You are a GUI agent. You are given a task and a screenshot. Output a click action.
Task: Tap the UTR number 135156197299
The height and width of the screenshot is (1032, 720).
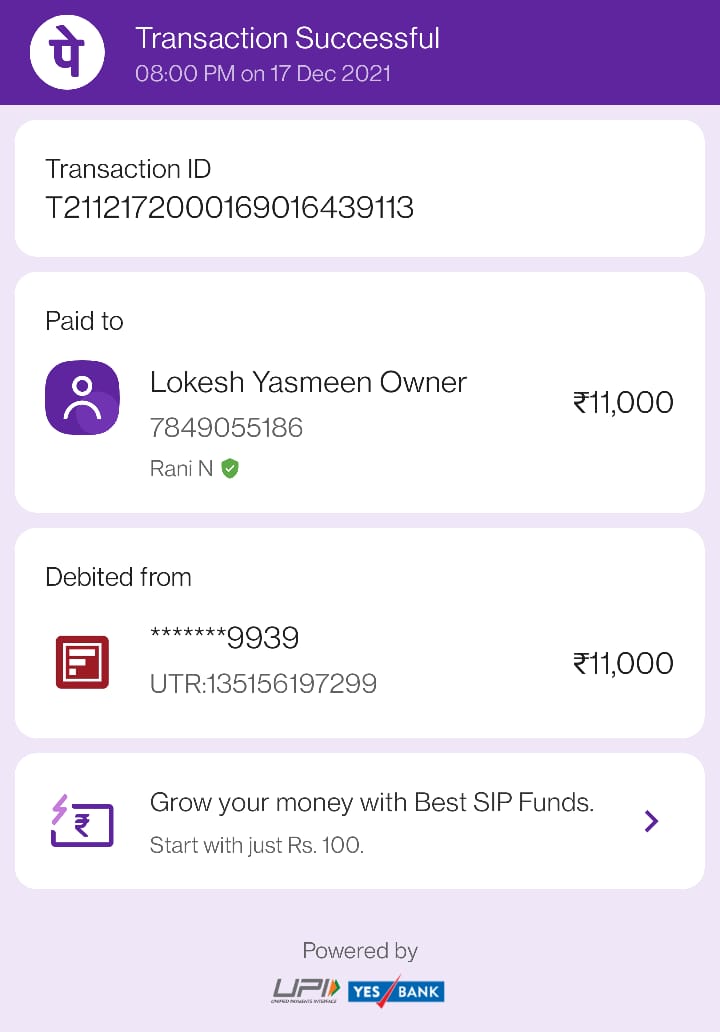pos(263,684)
